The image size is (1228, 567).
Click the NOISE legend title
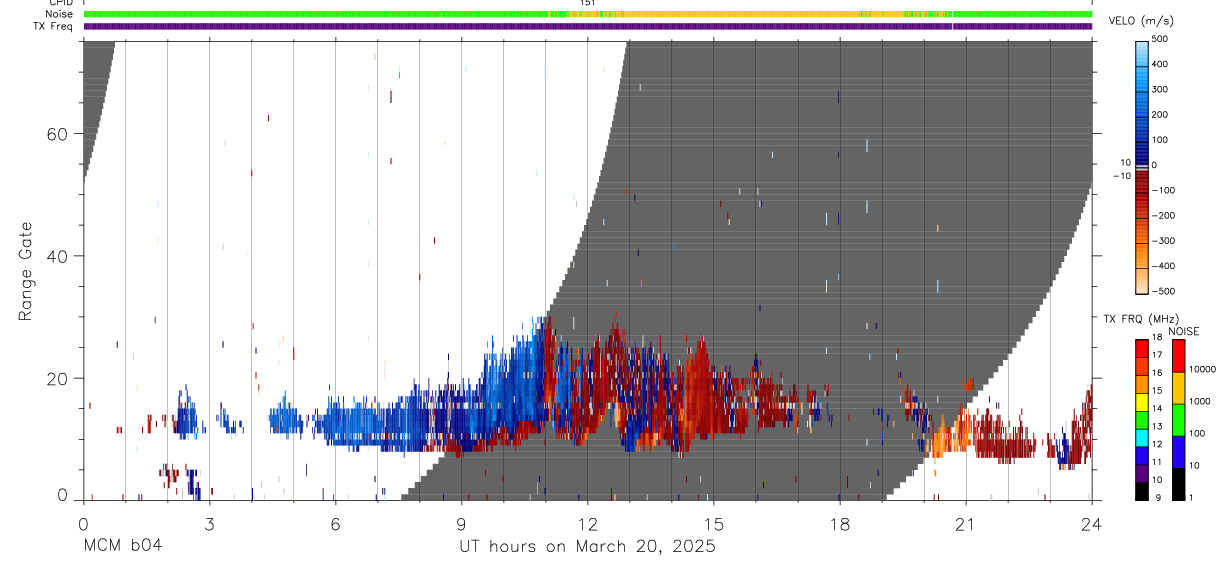pyautogui.click(x=1184, y=331)
